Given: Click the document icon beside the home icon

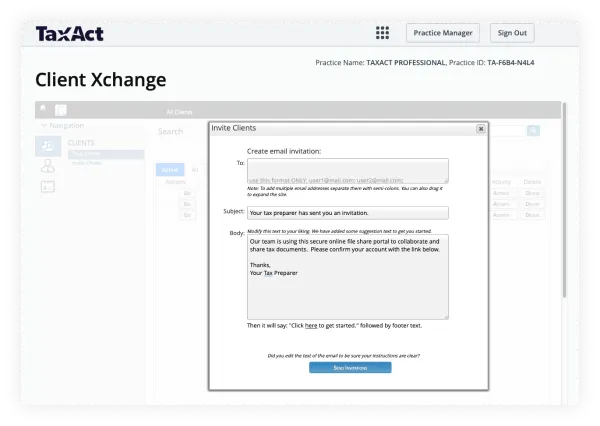Looking at the screenshot, I should pyautogui.click(x=60, y=110).
